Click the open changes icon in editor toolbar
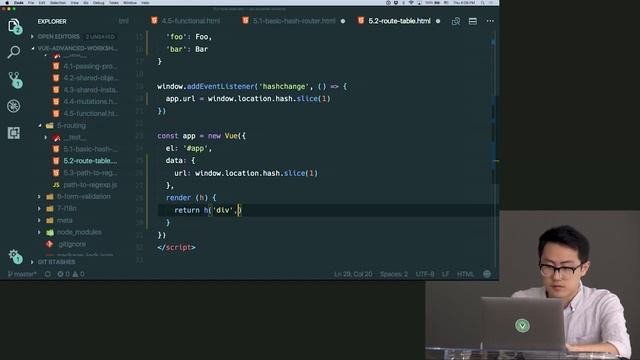Image resolution: width=640 pixels, height=360 pixels. (x=456, y=21)
